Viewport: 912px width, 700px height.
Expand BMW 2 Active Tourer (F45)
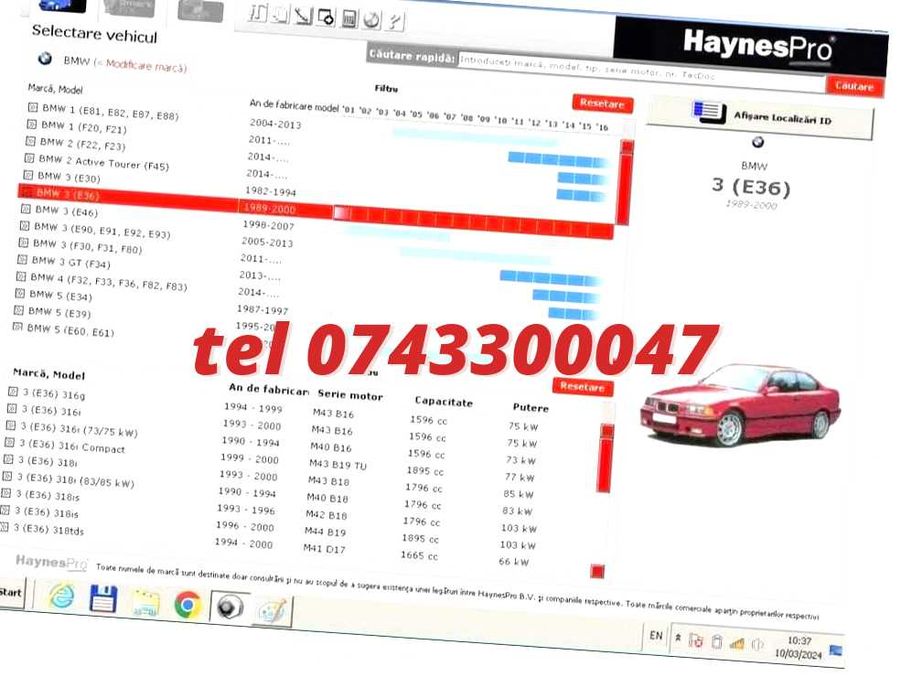click(x=29, y=158)
